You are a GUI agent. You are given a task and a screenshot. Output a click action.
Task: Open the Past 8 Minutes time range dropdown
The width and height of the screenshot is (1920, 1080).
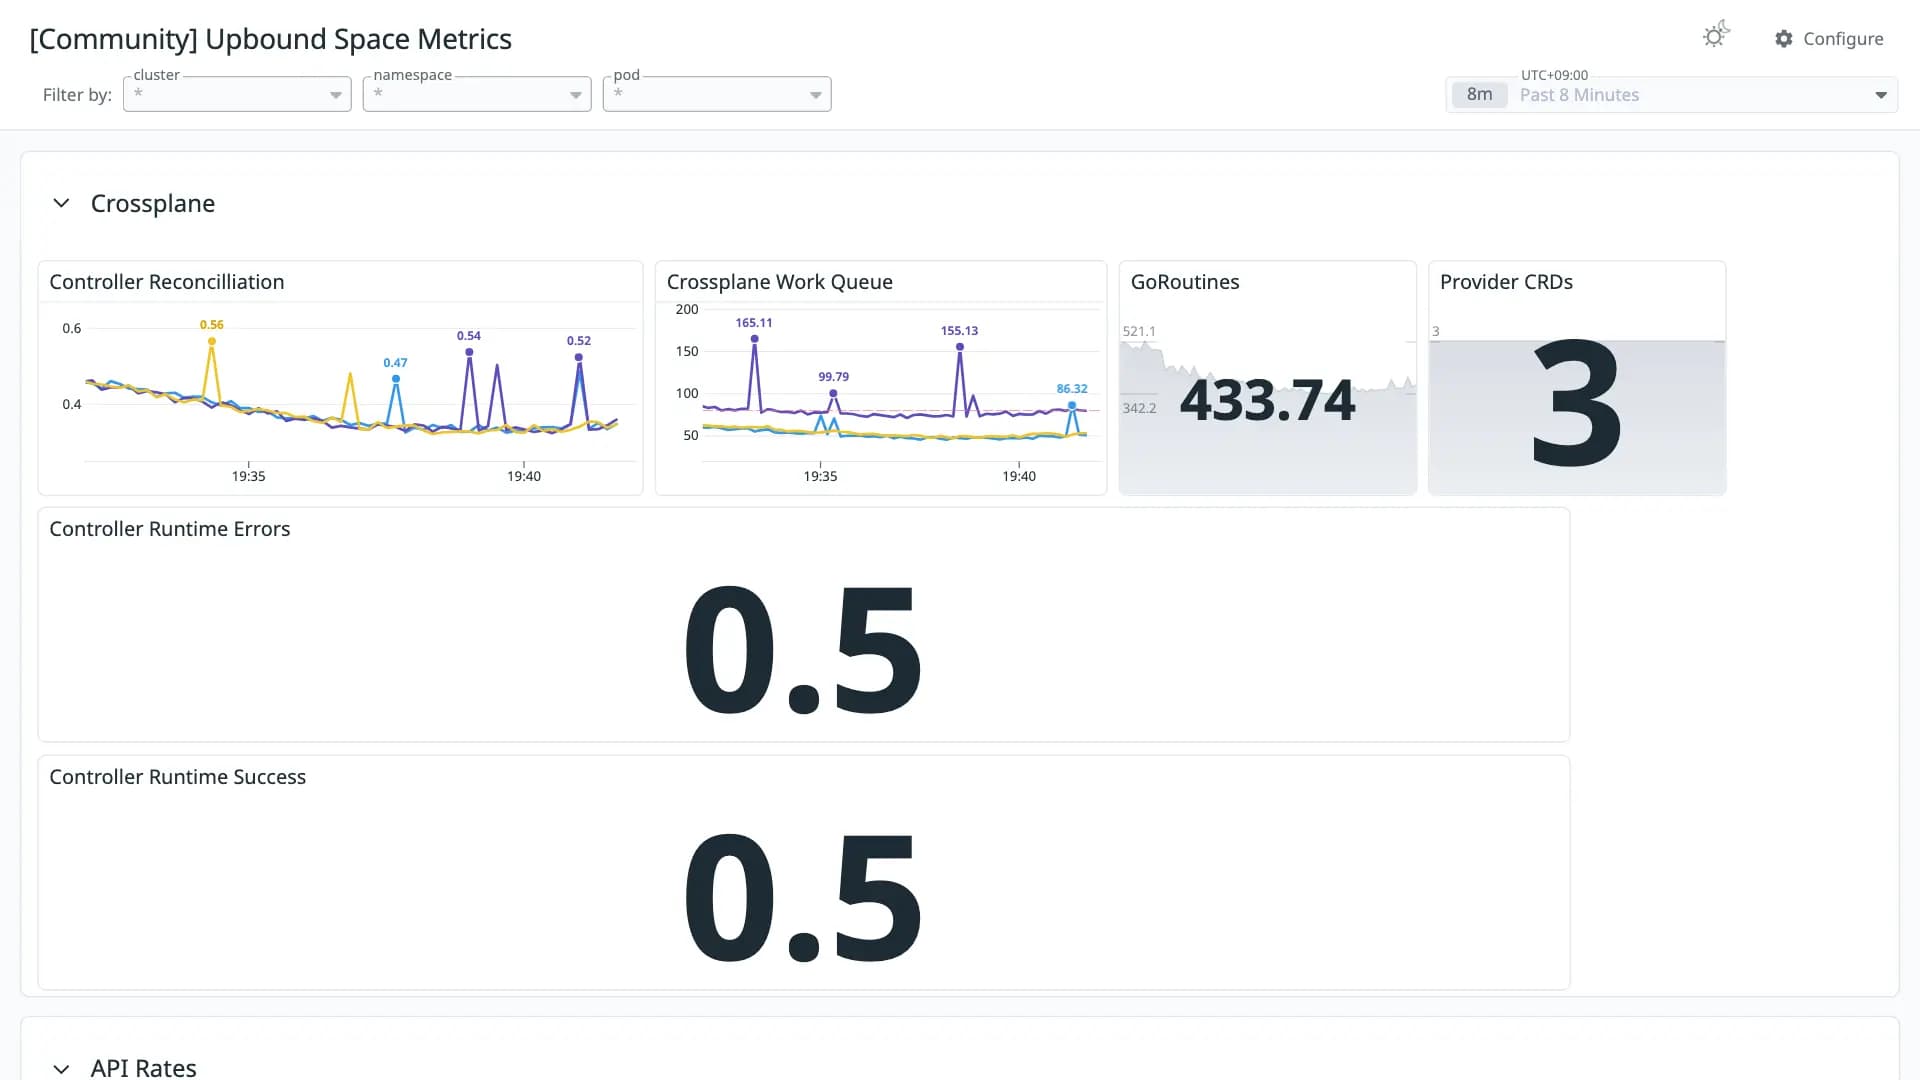pyautogui.click(x=1671, y=95)
